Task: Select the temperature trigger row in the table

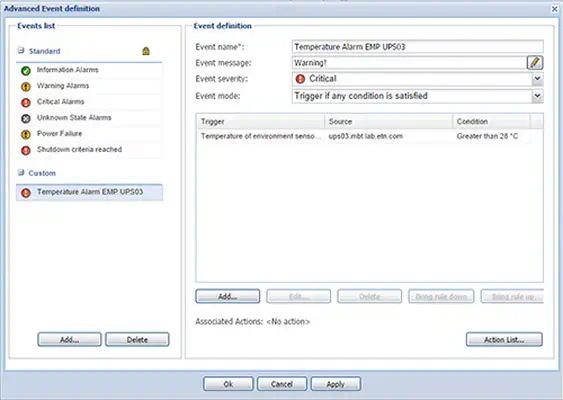Action: (364, 136)
